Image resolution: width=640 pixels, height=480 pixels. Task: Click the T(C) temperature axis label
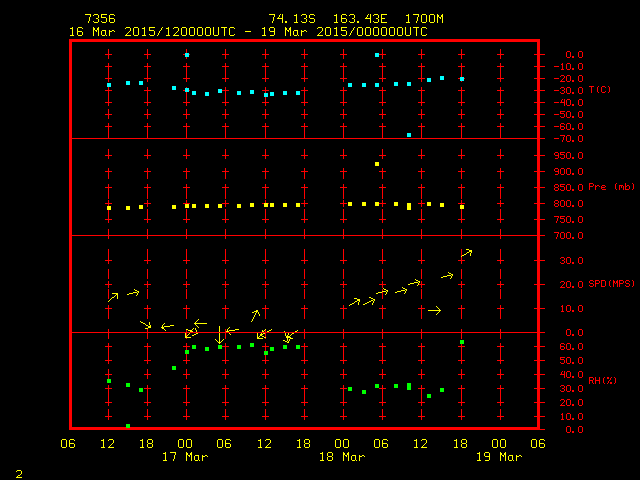(599, 90)
